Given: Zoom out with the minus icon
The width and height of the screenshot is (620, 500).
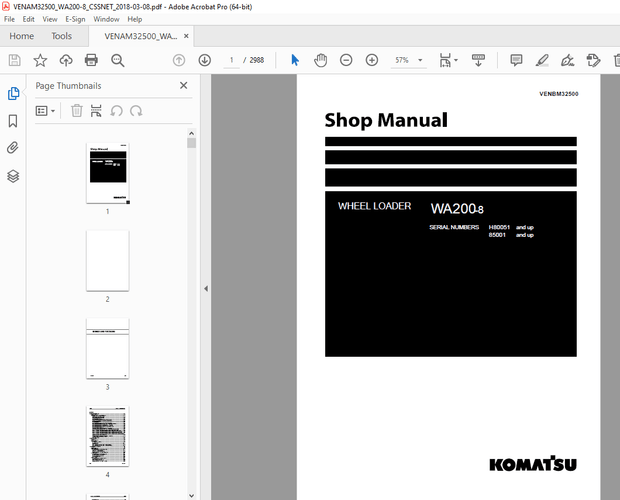Looking at the screenshot, I should pos(346,60).
